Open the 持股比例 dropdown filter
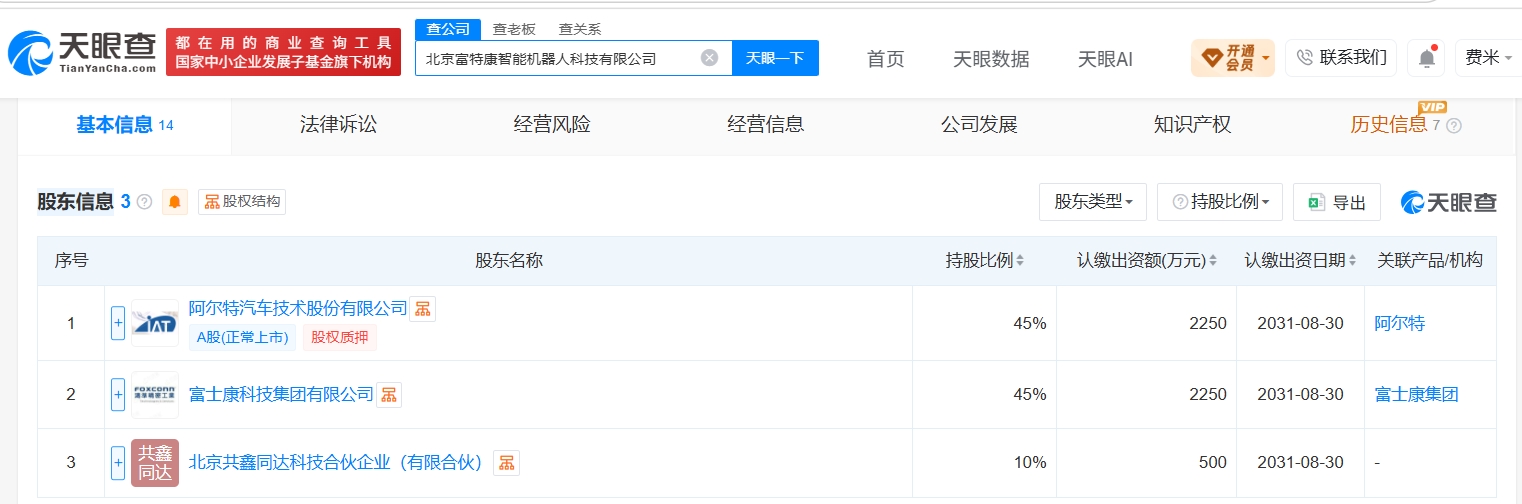 click(x=1219, y=202)
